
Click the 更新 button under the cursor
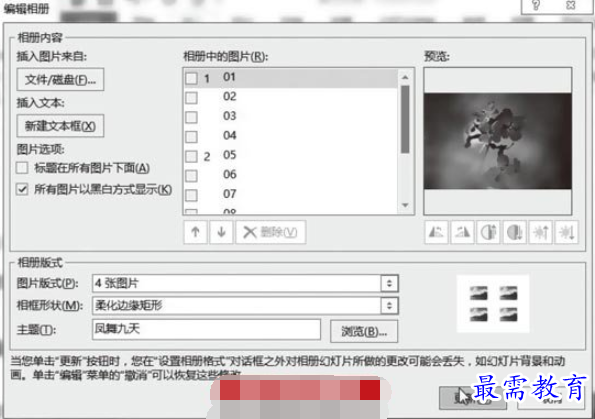click(472, 398)
